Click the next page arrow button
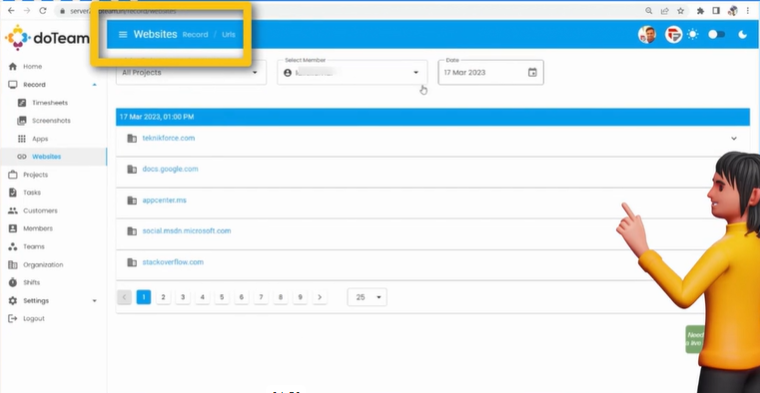The height and width of the screenshot is (393, 760). coord(319,297)
